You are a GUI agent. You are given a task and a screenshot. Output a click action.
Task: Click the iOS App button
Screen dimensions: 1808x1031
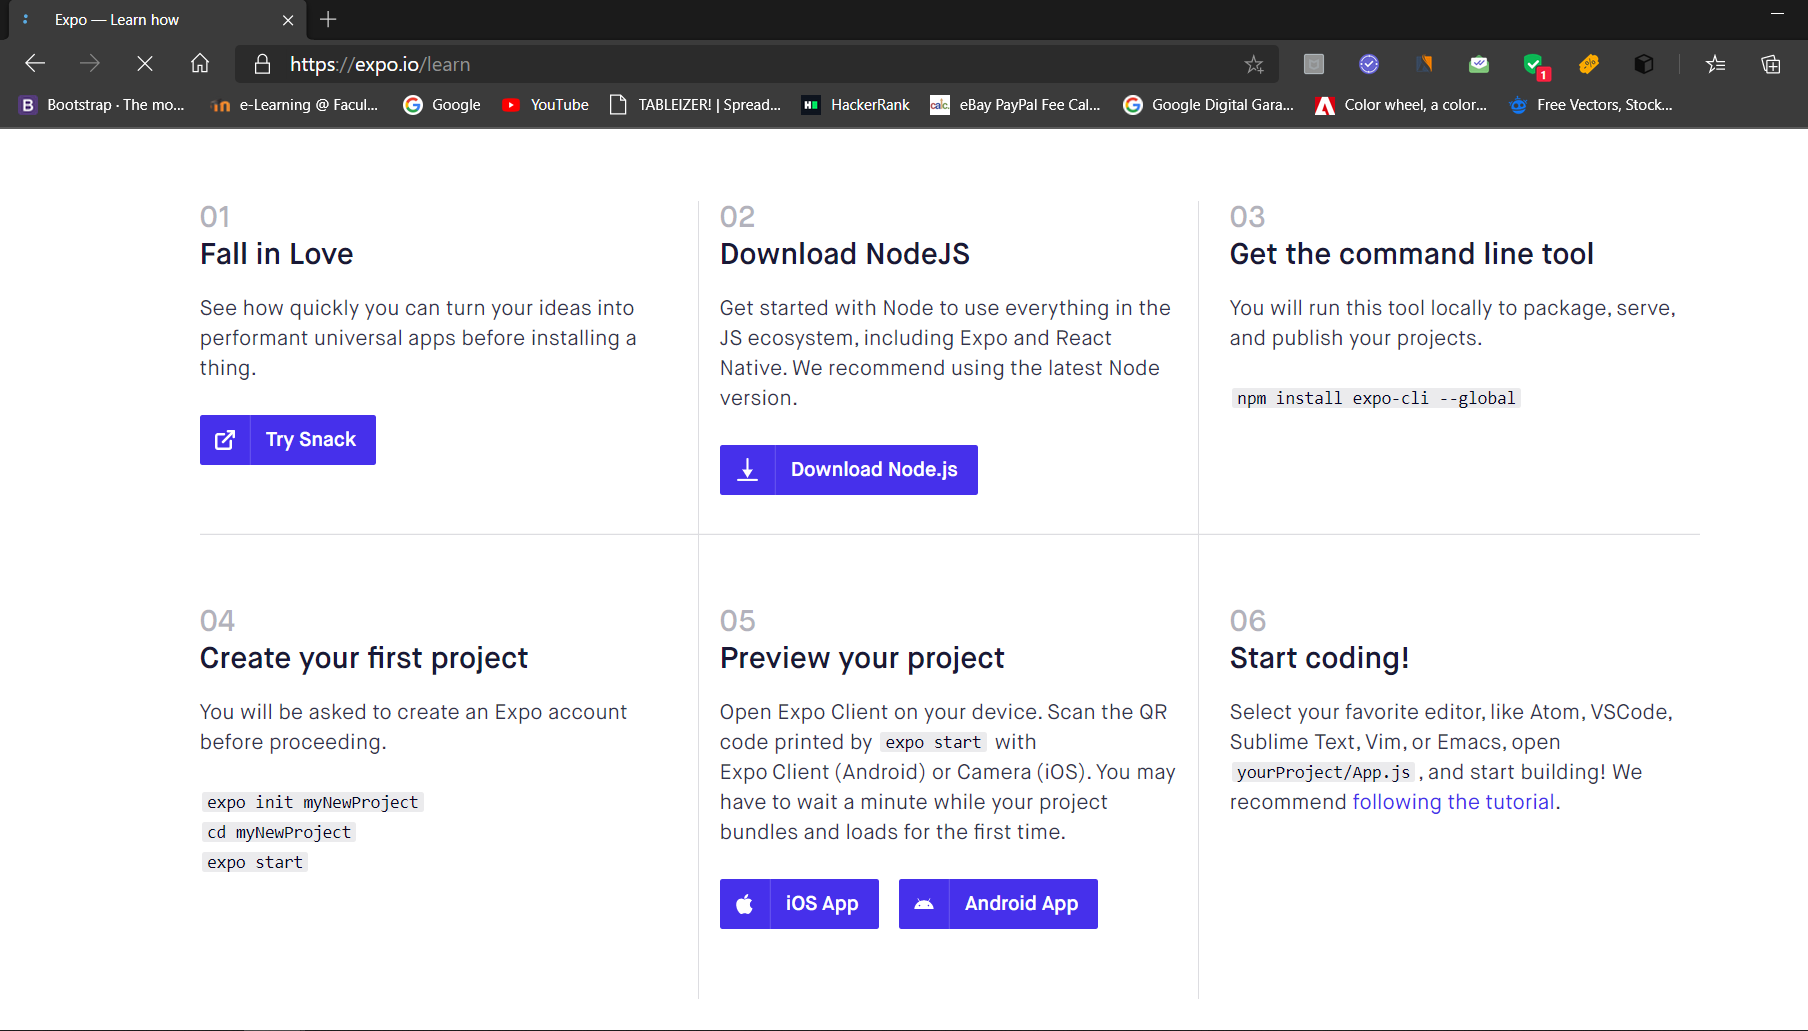(x=799, y=904)
